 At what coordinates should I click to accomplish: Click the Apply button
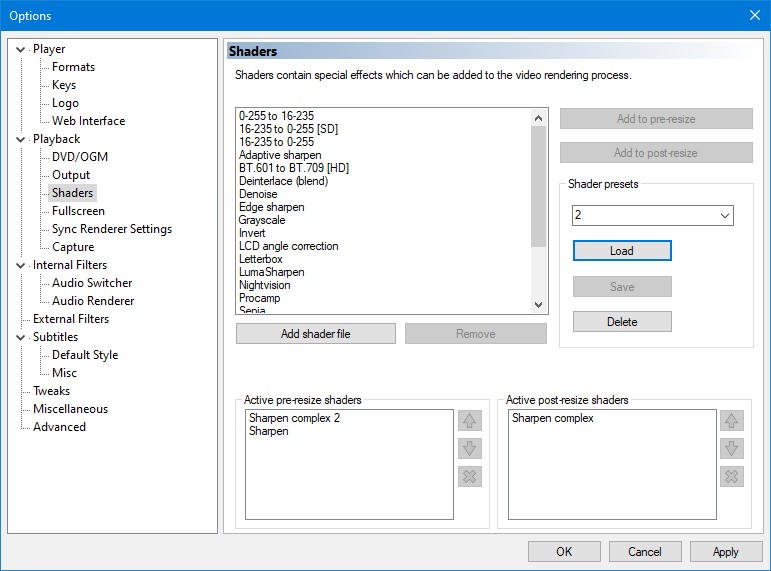[x=726, y=552]
